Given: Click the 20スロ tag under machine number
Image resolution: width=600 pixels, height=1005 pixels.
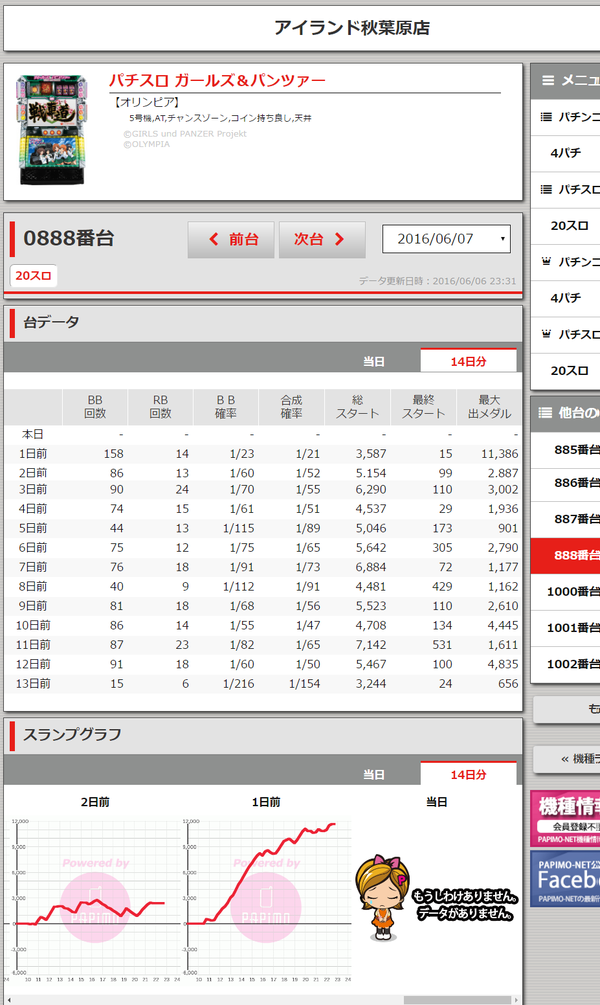Looking at the screenshot, I should [x=33, y=276].
